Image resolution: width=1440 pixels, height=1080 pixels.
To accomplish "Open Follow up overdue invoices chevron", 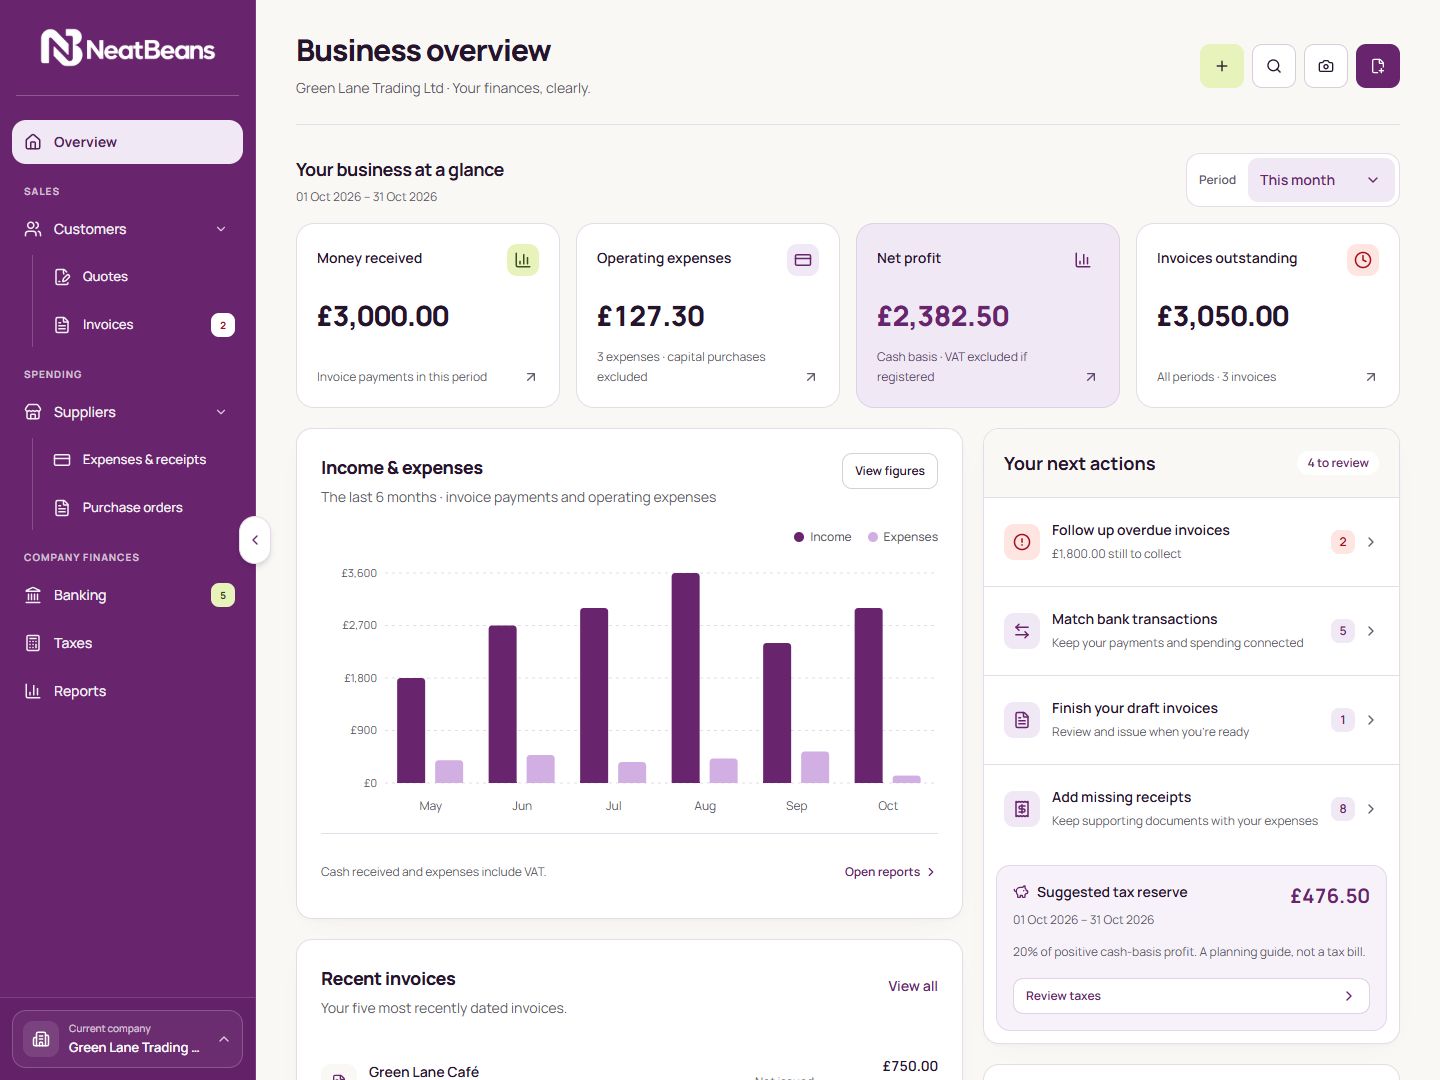I will [1371, 542].
